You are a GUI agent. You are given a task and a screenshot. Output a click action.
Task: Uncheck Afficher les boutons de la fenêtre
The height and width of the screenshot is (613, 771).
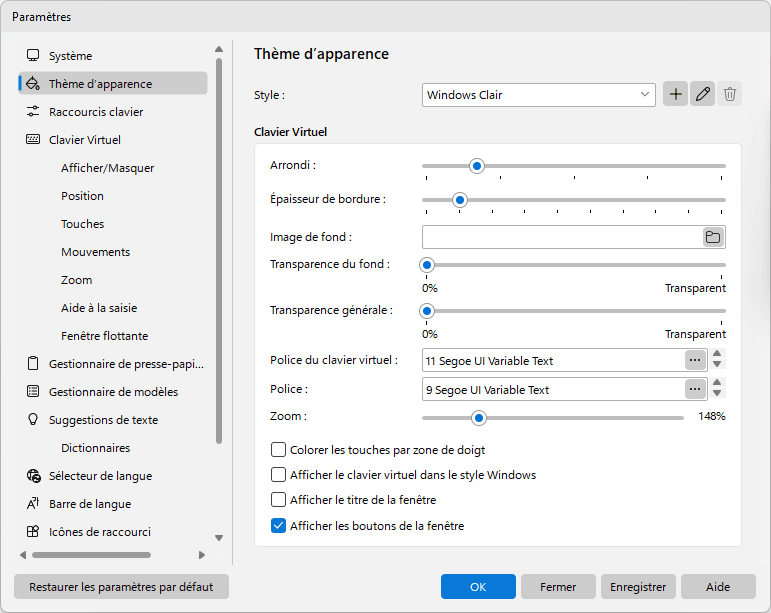[x=278, y=525]
